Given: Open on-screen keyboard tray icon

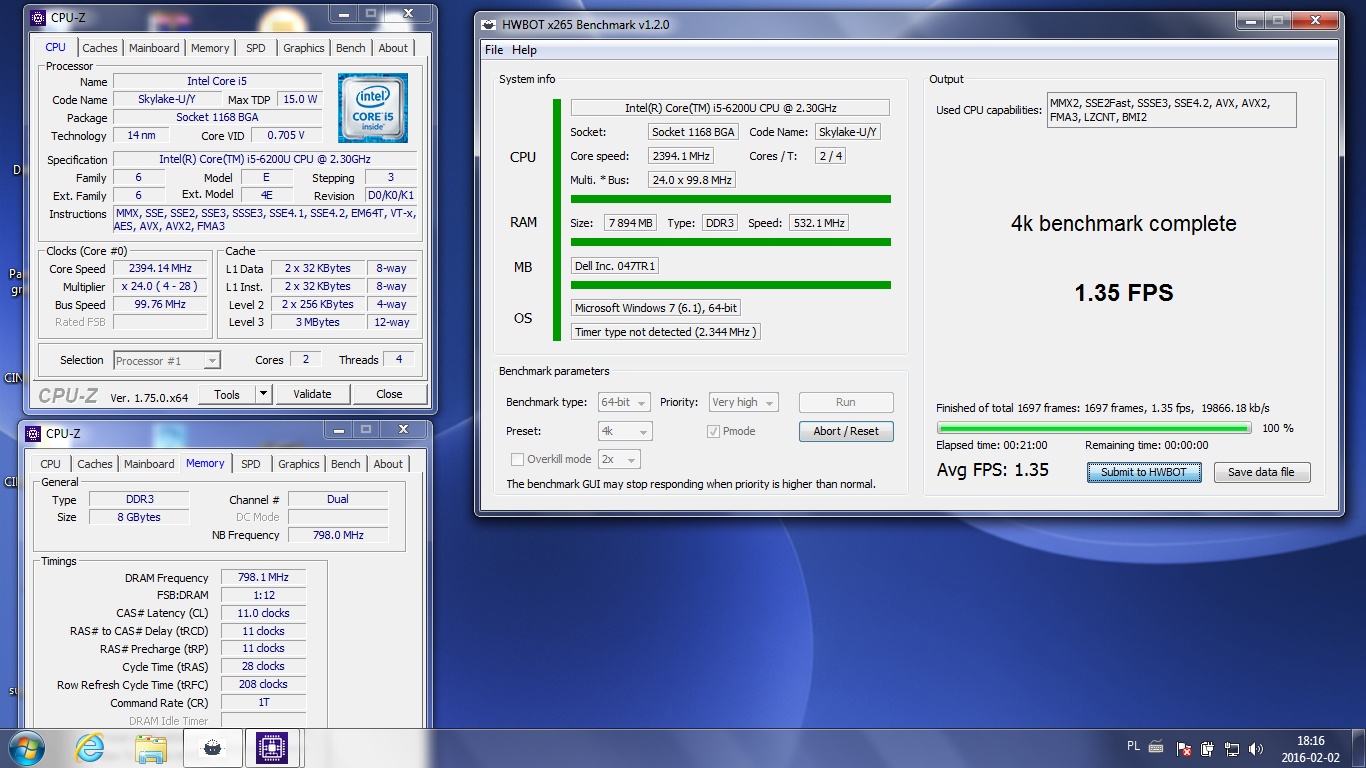Looking at the screenshot, I should tap(1156, 747).
